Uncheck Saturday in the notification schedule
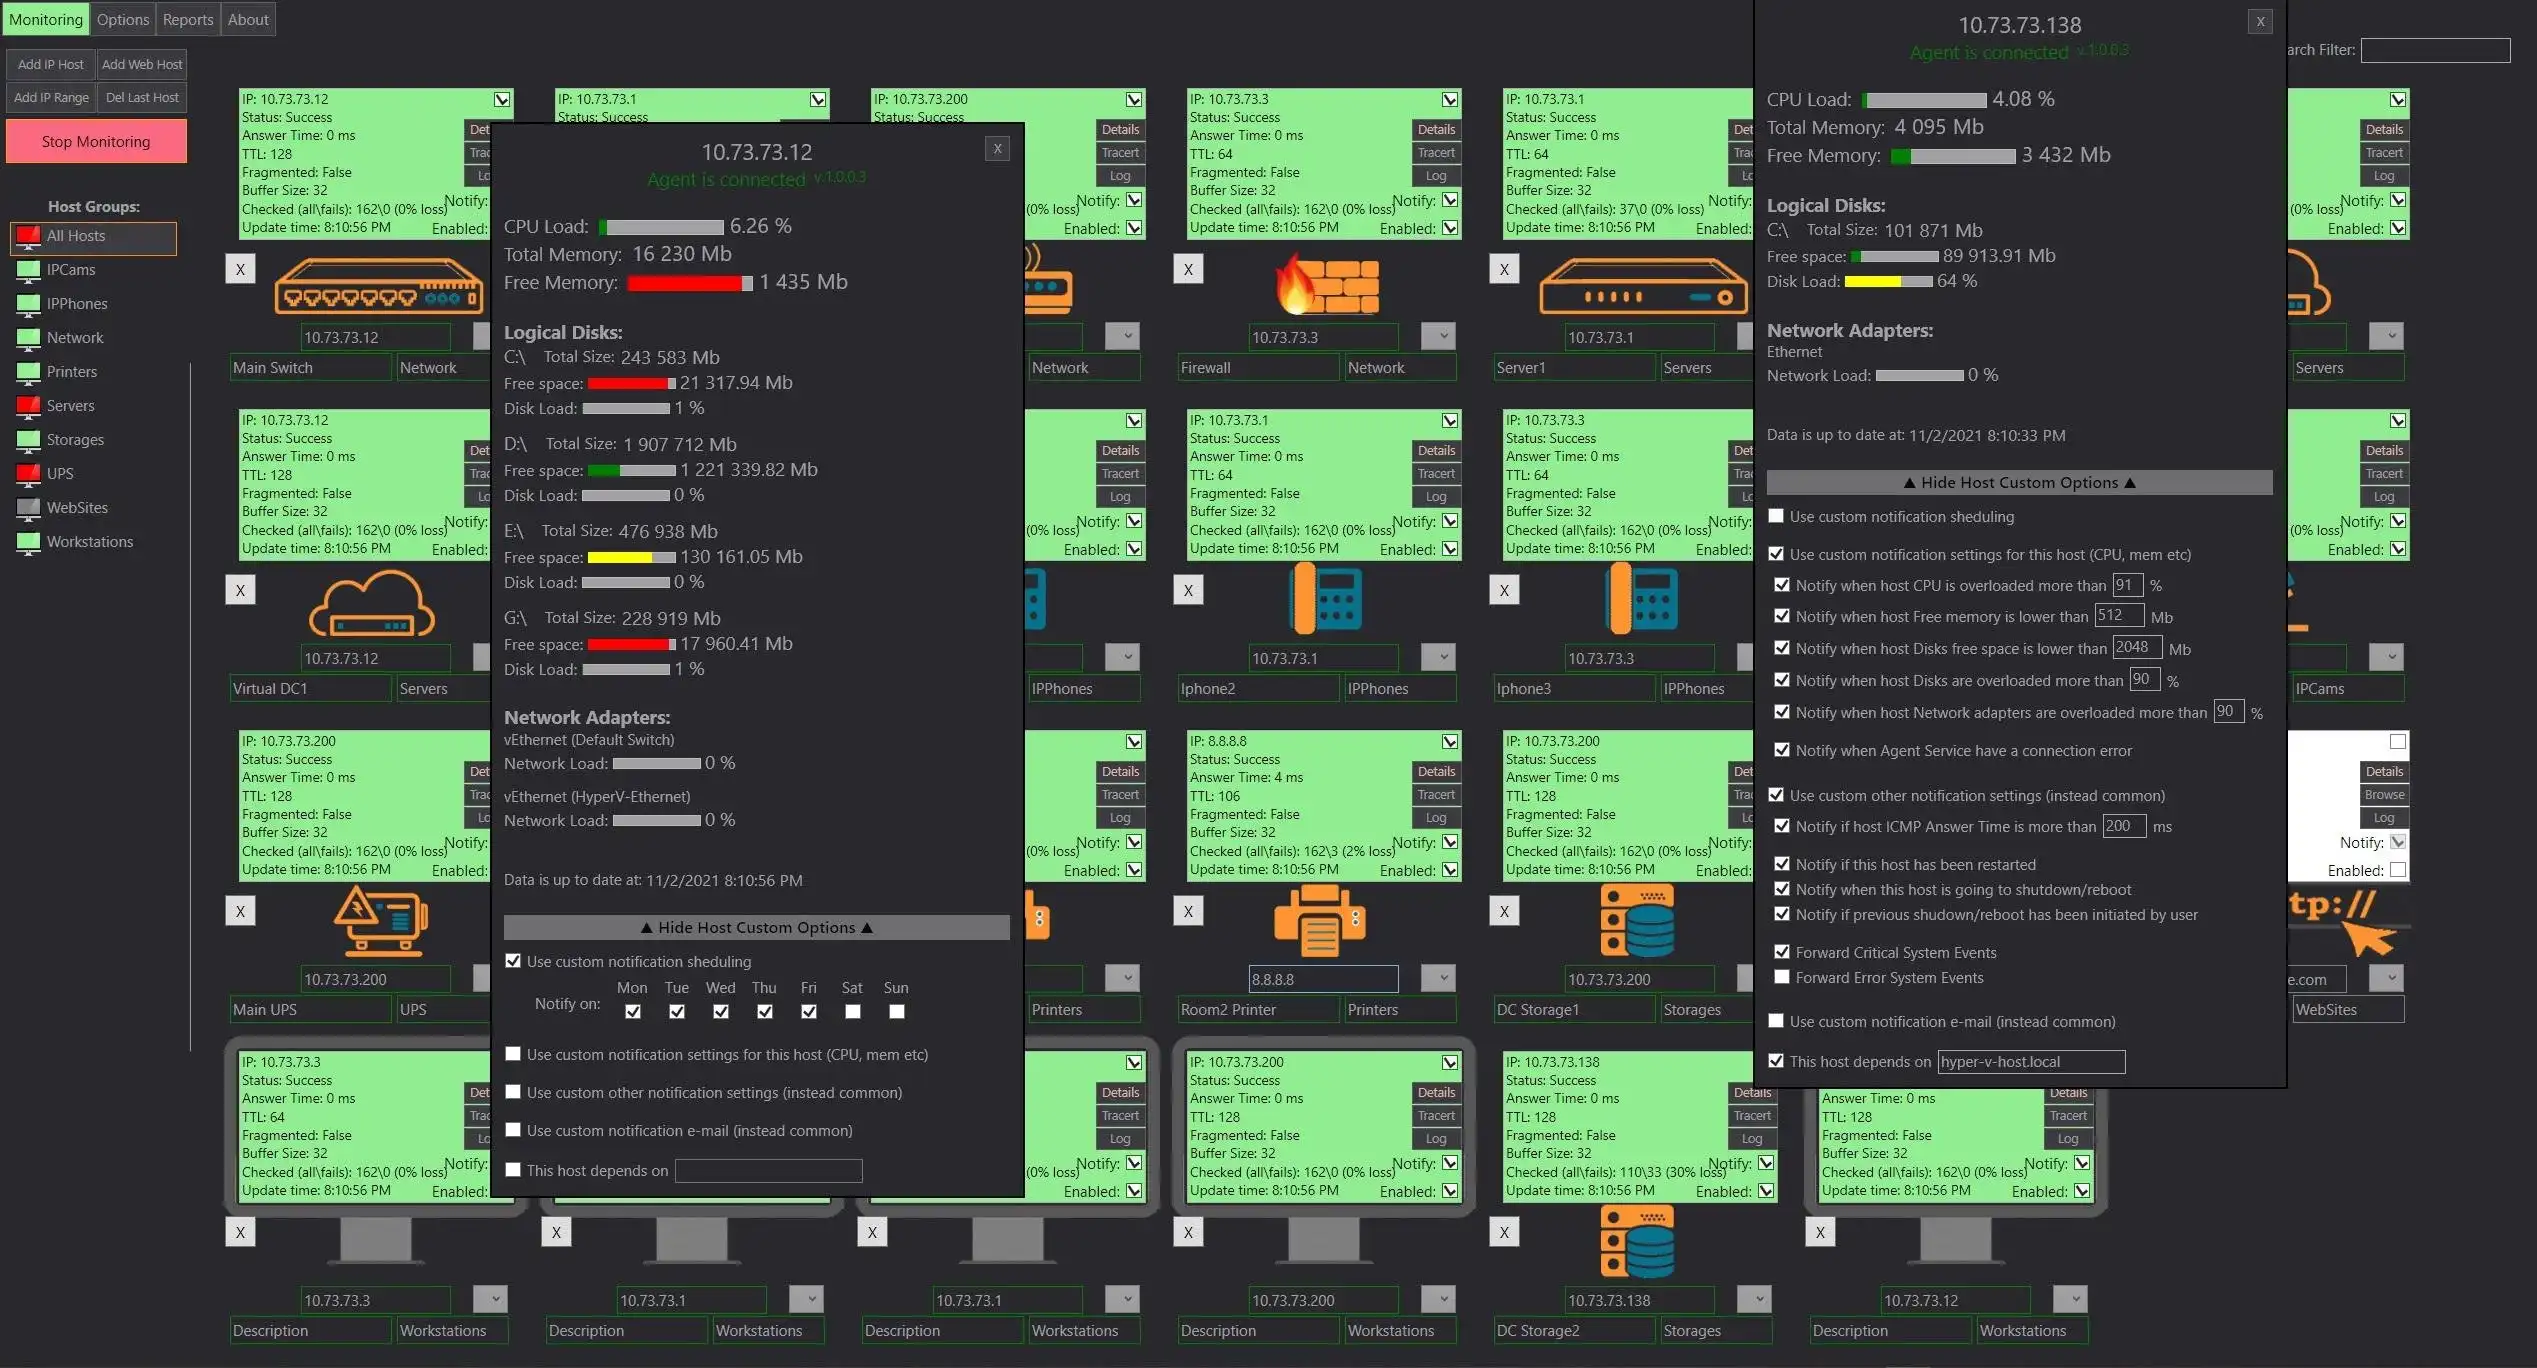This screenshot has height=1368, width=2537. click(852, 1012)
